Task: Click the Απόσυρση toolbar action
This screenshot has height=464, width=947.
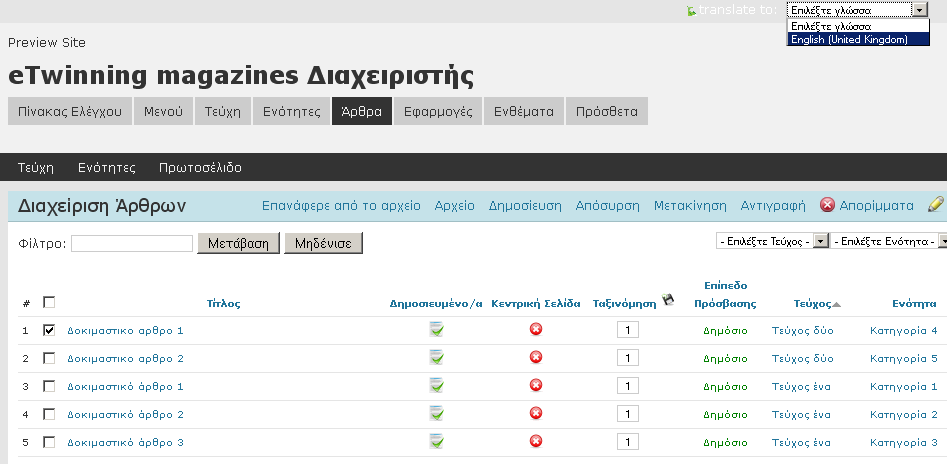Action: click(x=608, y=205)
